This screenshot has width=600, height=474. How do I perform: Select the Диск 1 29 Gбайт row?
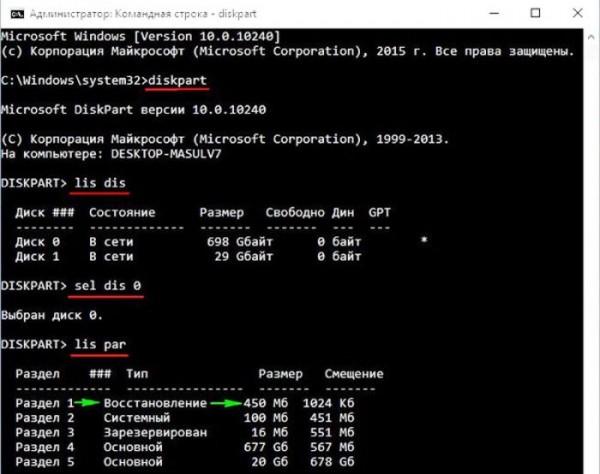188,256
